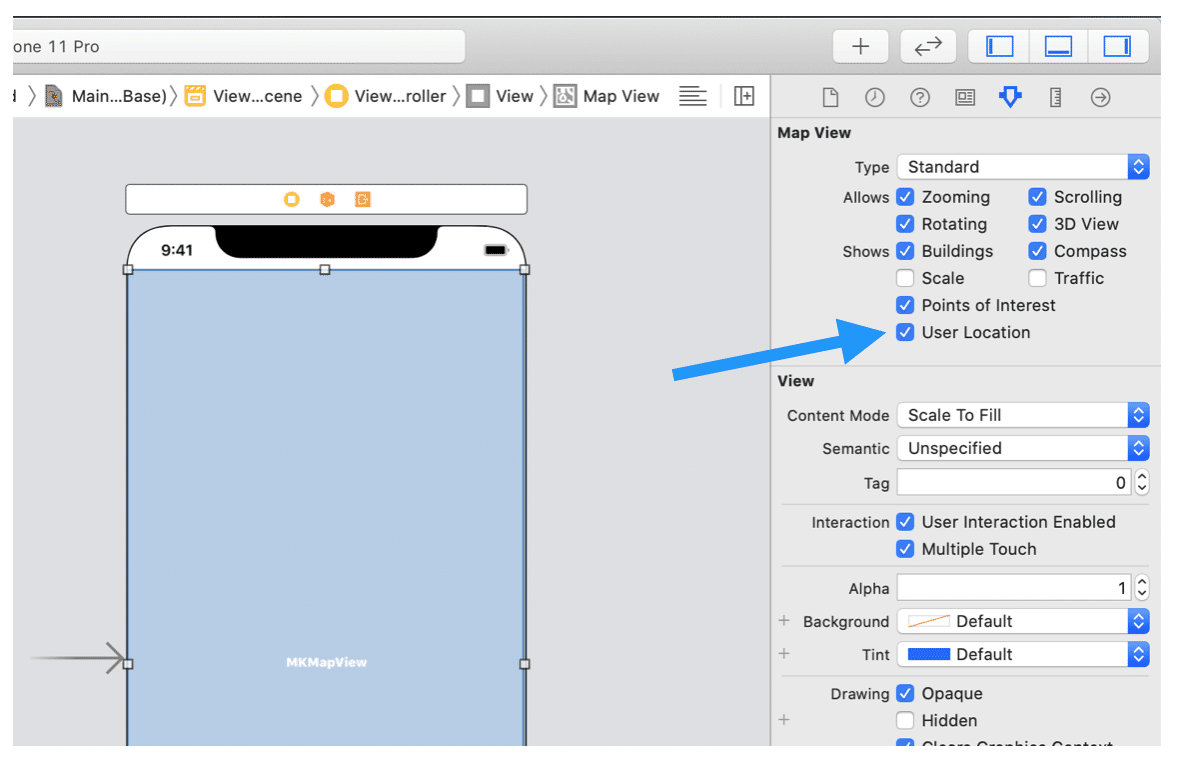Click the code review arrows button
Image resolution: width=1178 pixels, height=760 pixels.
coord(928,47)
